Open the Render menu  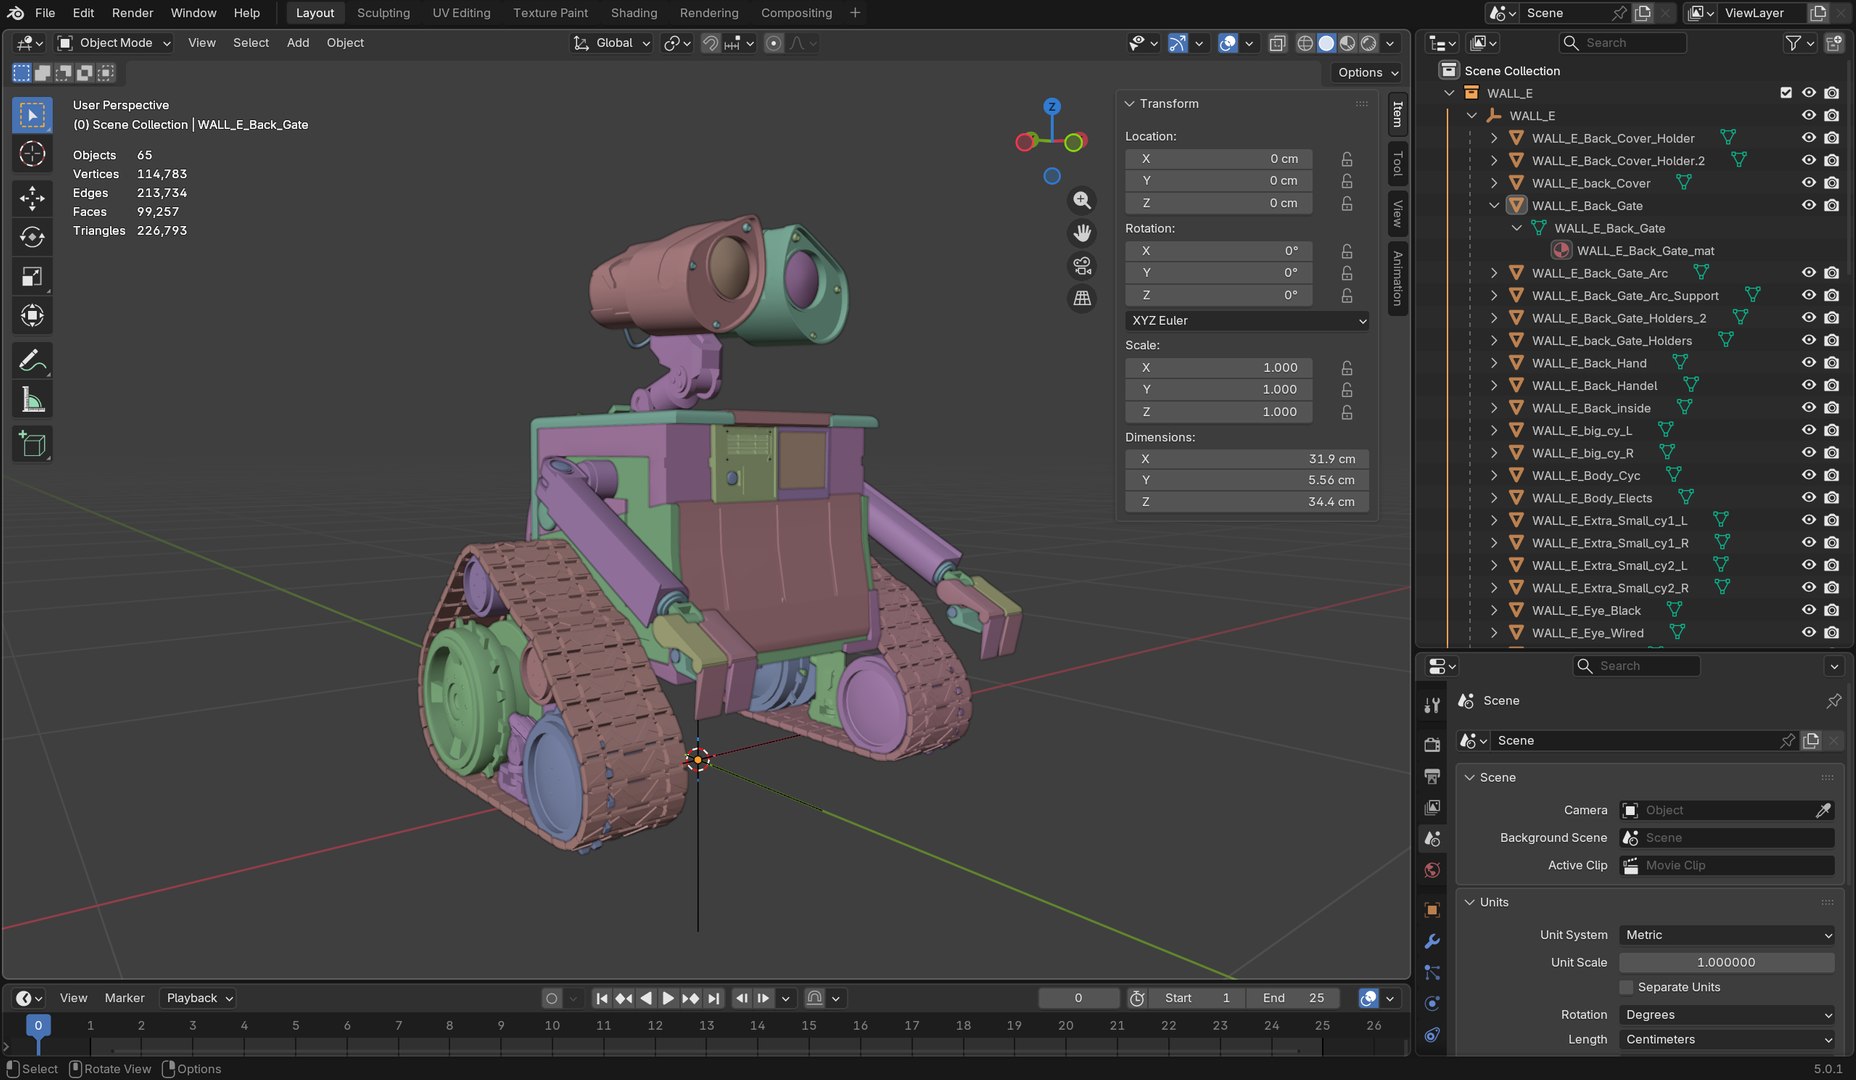[x=132, y=13]
